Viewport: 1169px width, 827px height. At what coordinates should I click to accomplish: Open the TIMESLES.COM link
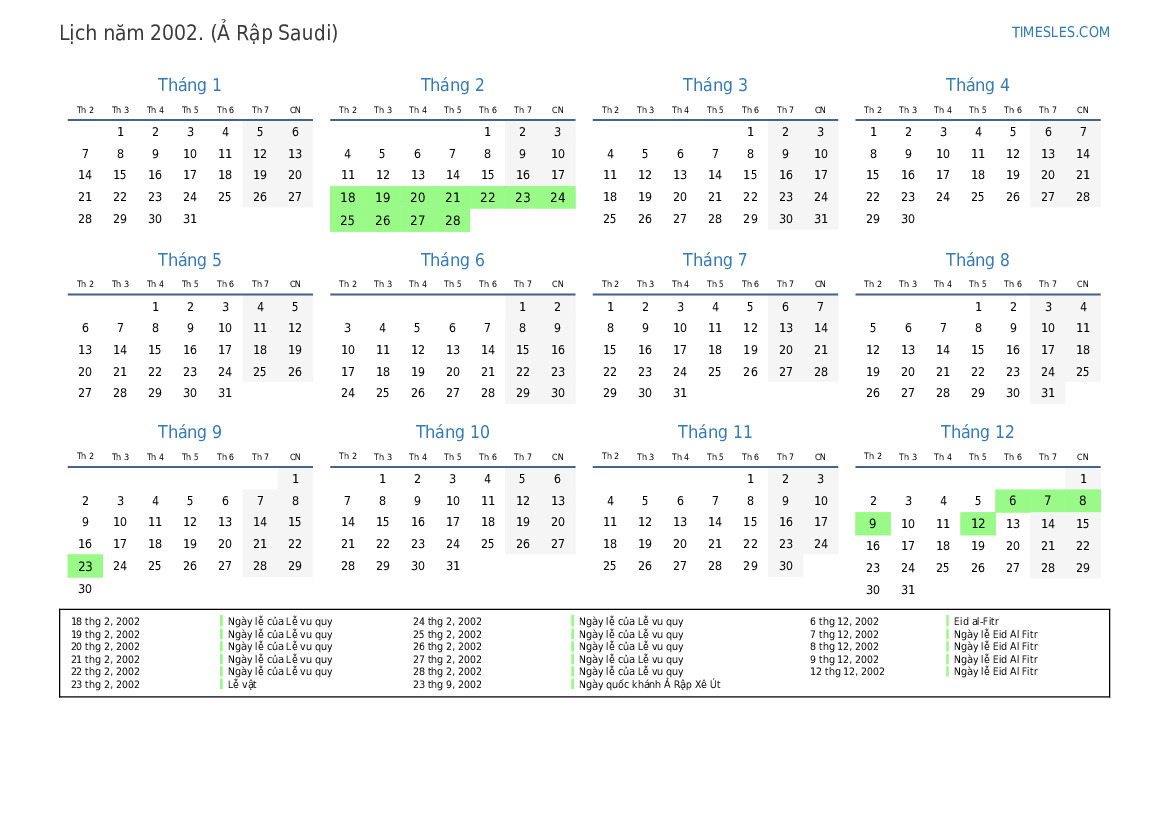coord(1060,32)
